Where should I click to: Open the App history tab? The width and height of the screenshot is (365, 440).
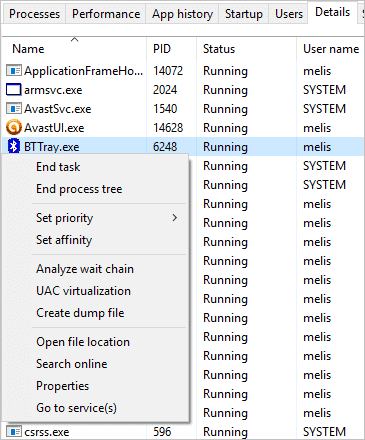(x=182, y=14)
